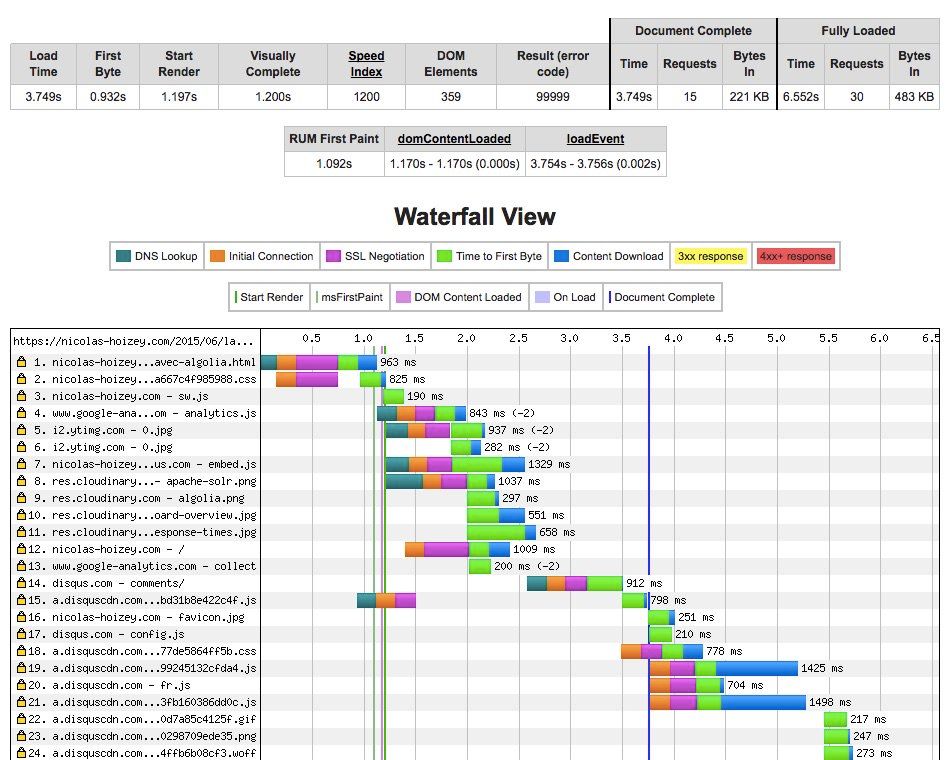Click the lock icon for favicon.ico request
Viewport: 950px width, 760px height.
21,617
